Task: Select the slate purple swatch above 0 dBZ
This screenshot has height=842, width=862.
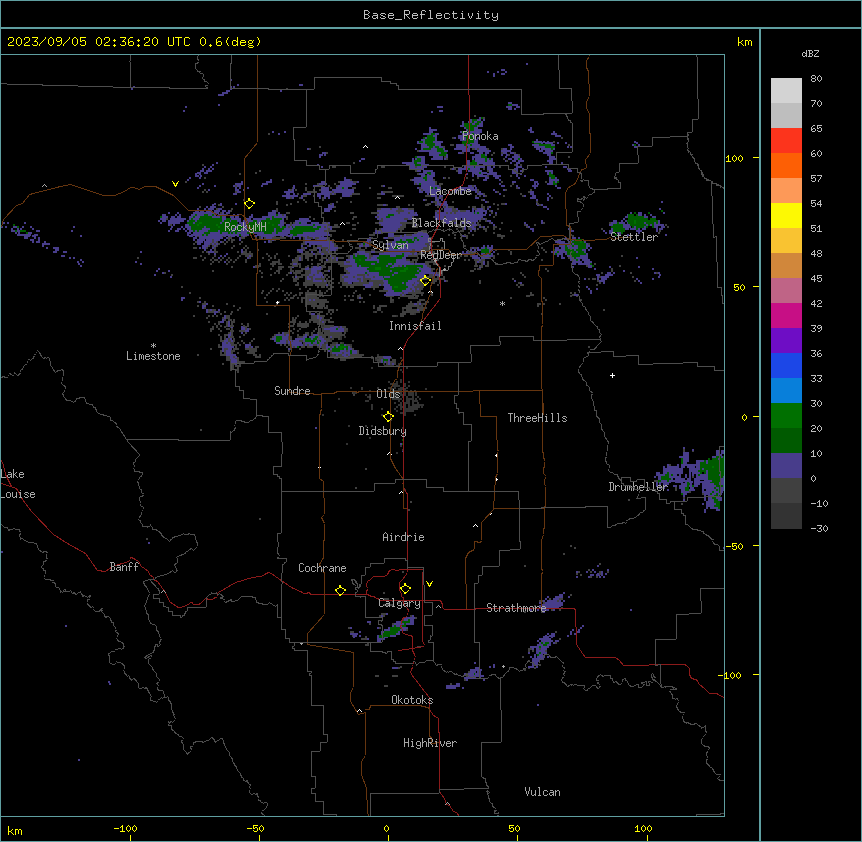Action: [x=786, y=466]
